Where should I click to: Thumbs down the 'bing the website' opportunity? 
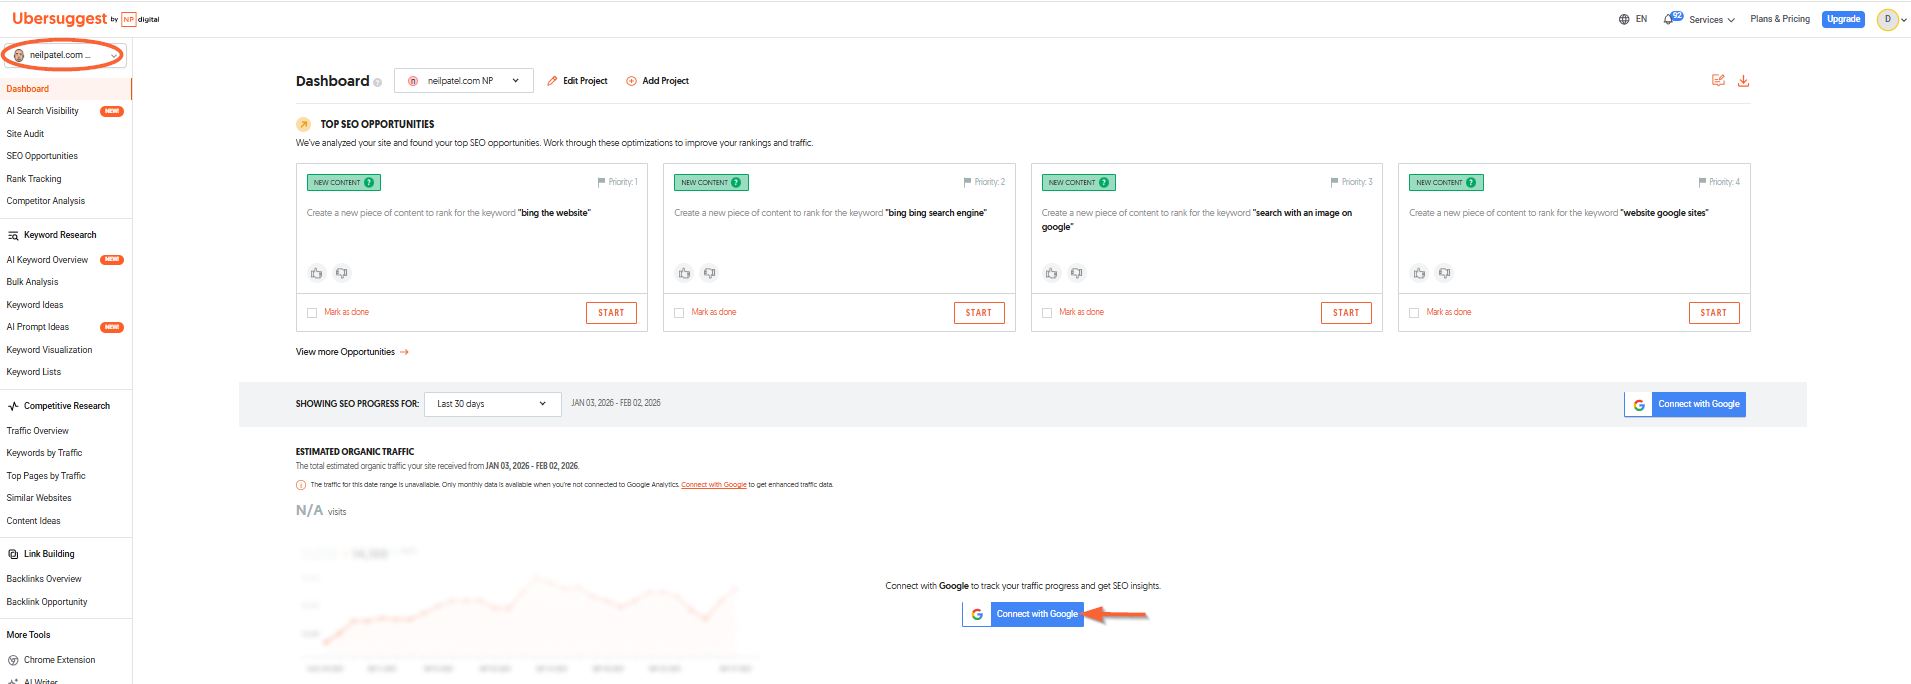pyautogui.click(x=342, y=273)
